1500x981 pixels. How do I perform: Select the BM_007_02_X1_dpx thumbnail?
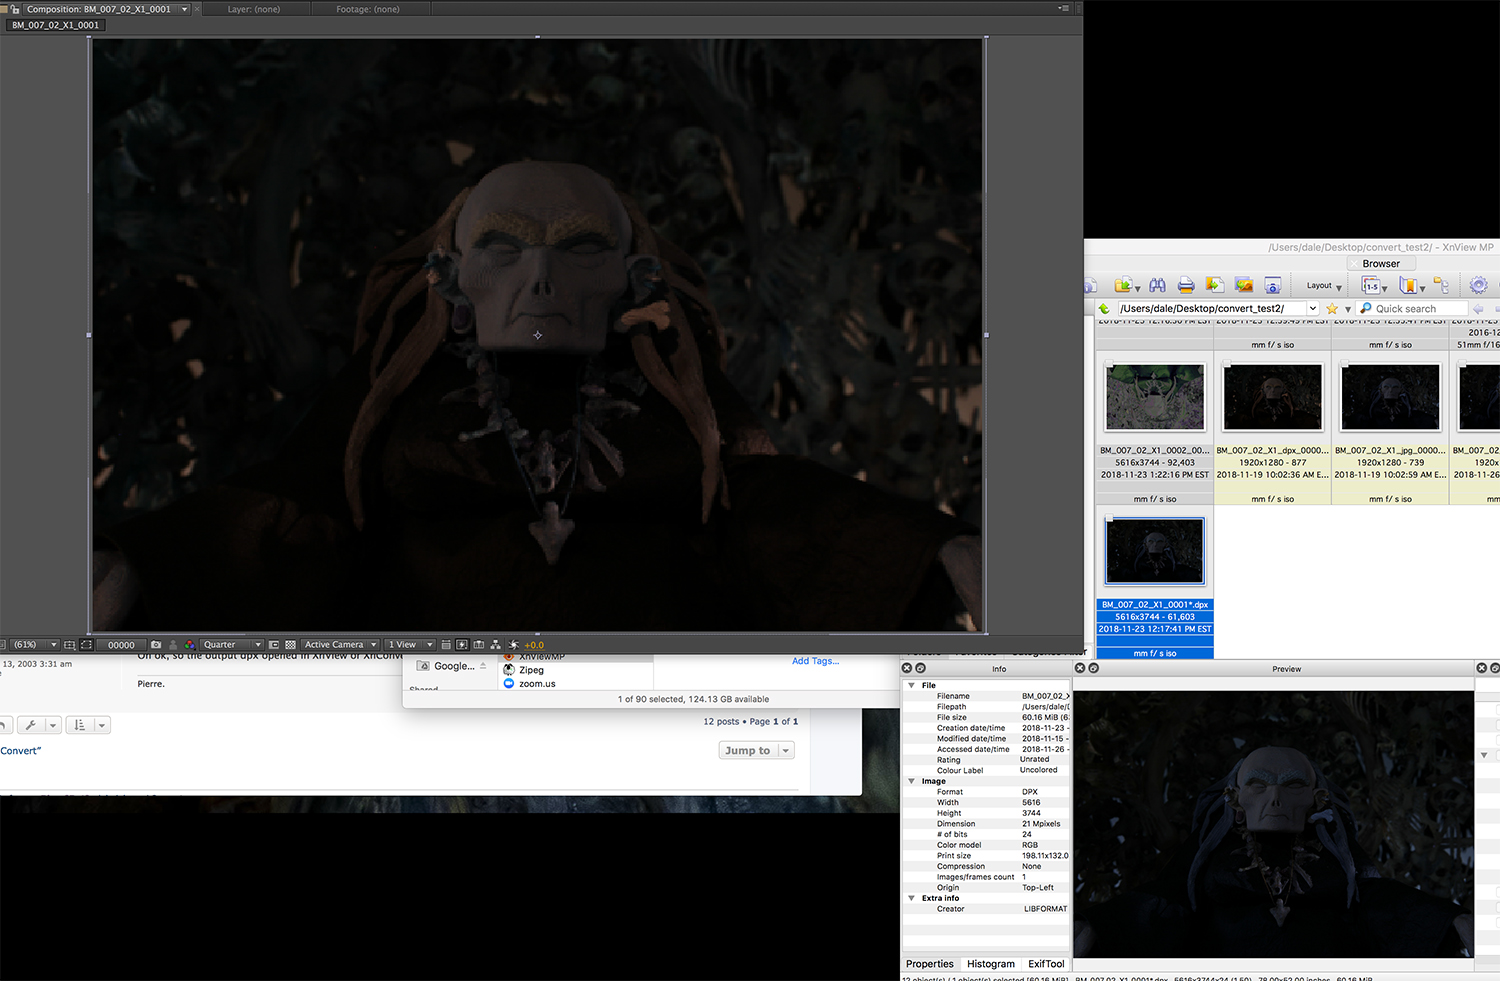pos(1272,397)
